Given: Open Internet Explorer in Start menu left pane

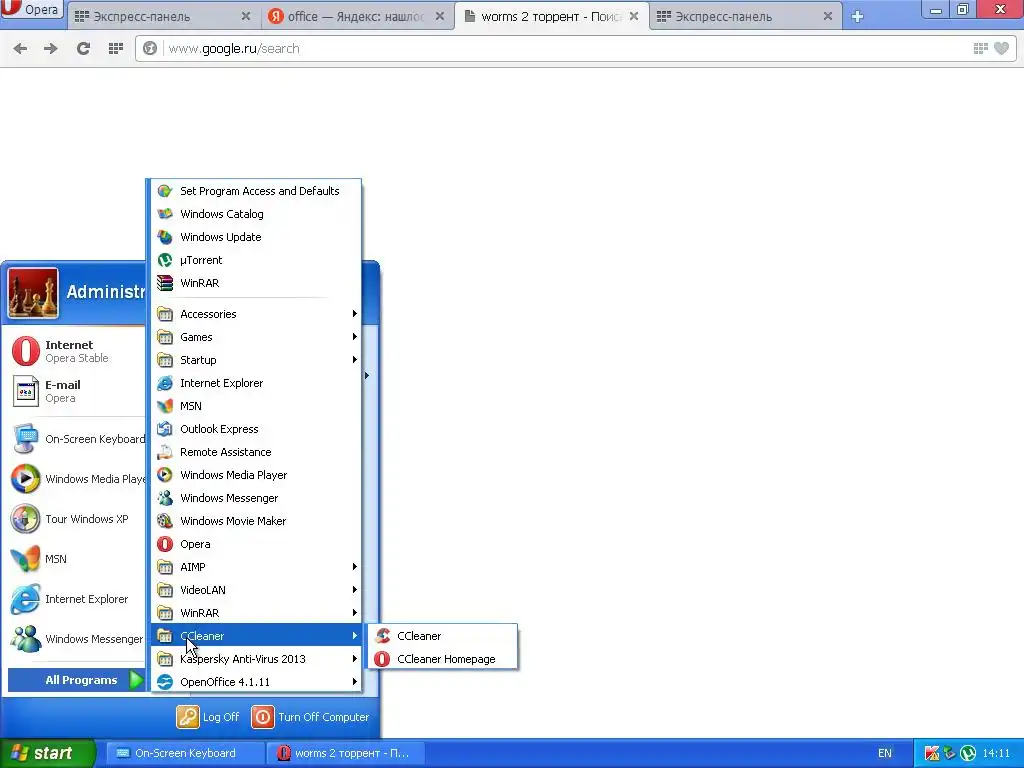Looking at the screenshot, I should (x=77, y=599).
